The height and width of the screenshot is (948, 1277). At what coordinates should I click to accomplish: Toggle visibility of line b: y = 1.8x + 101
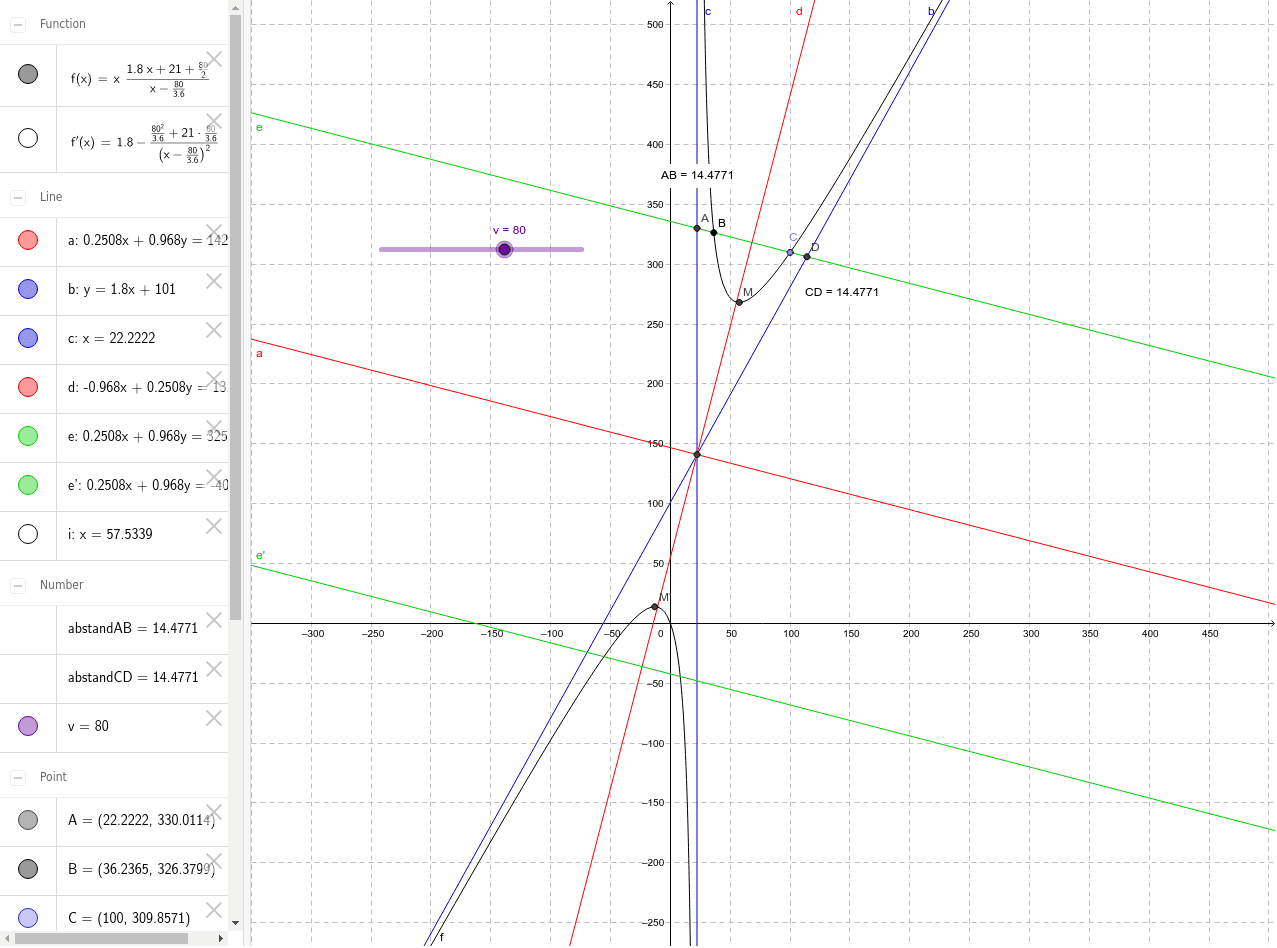(x=28, y=289)
